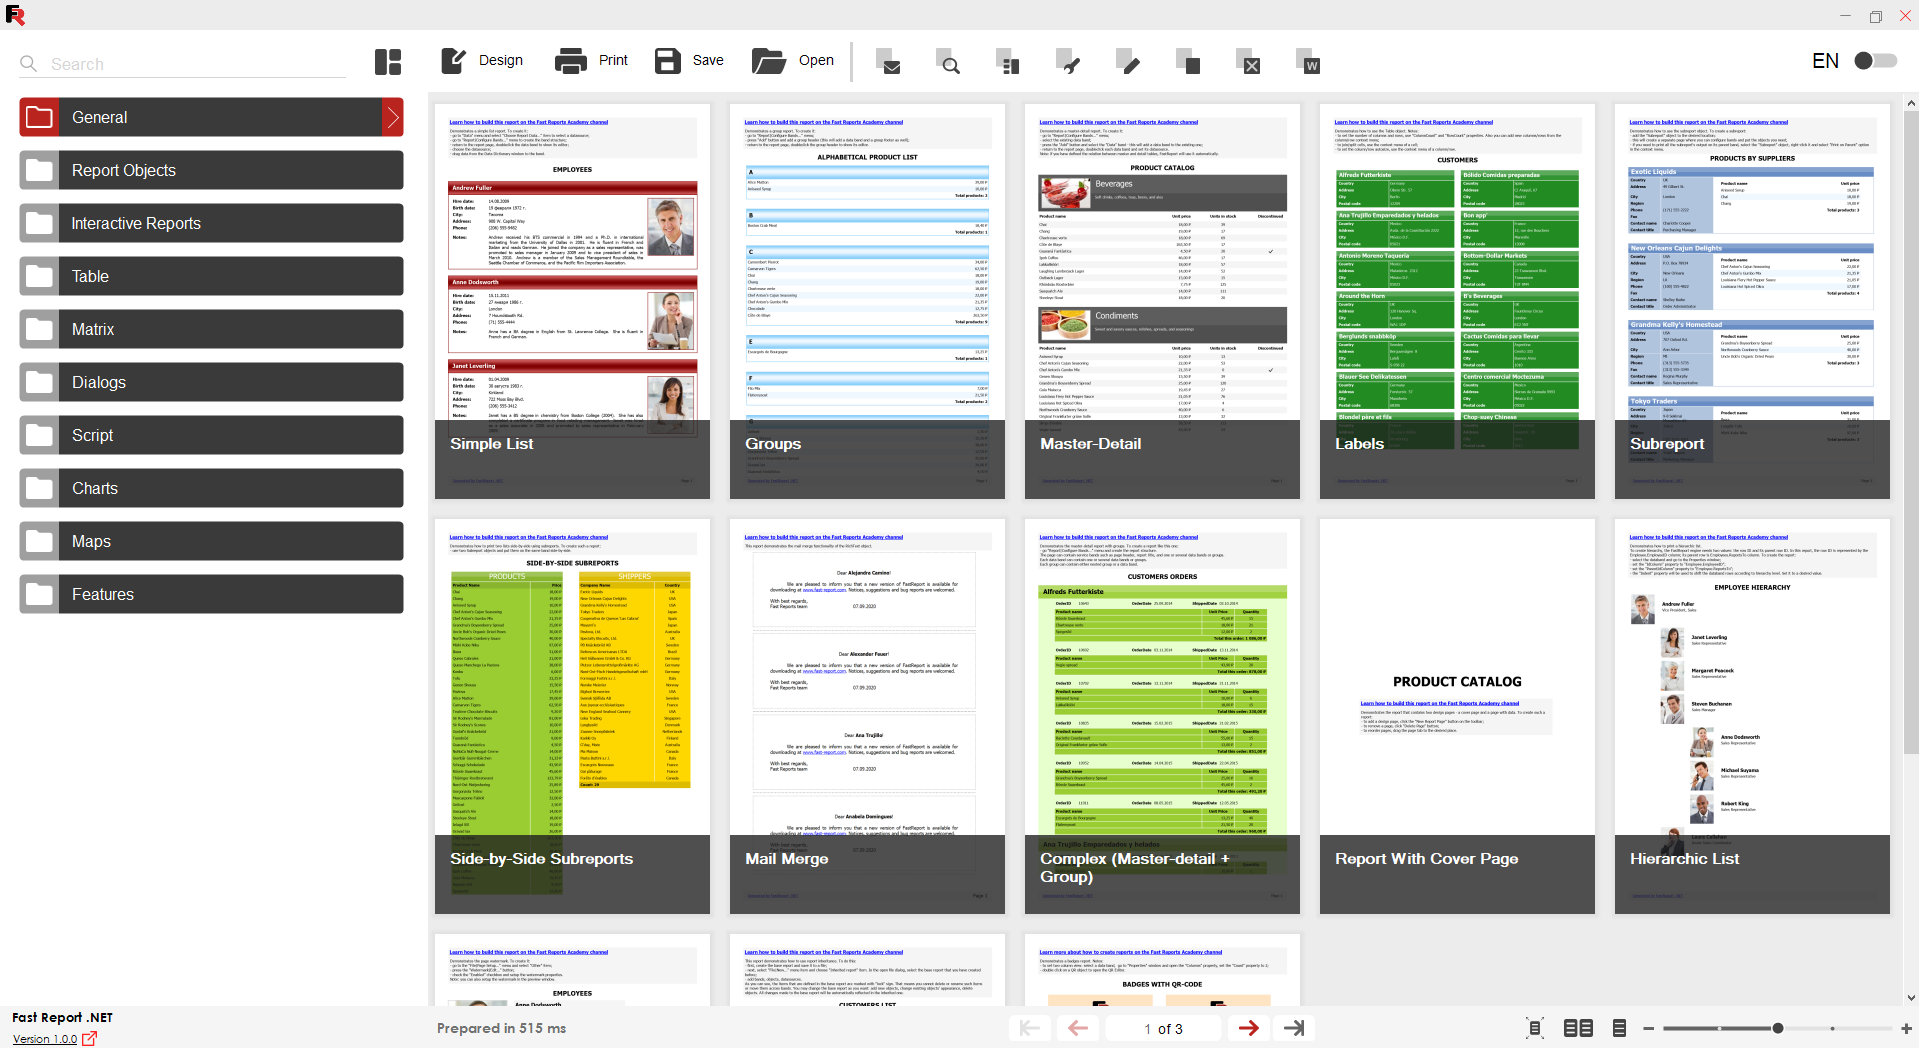Image resolution: width=1919 pixels, height=1048 pixels.
Task: Click the red folder icon of General
Action: click(39, 117)
